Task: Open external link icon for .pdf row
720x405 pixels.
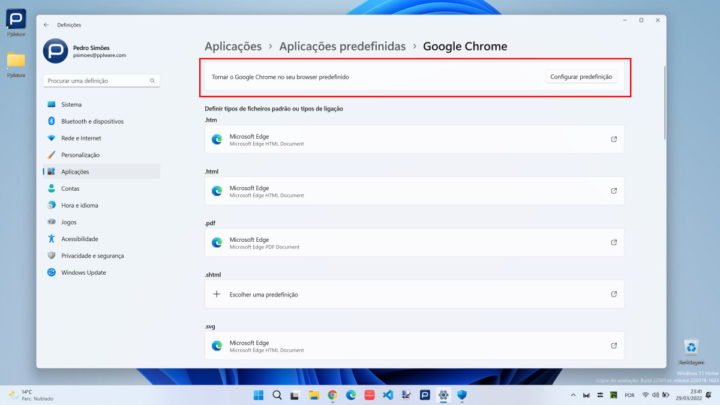Action: 613,242
